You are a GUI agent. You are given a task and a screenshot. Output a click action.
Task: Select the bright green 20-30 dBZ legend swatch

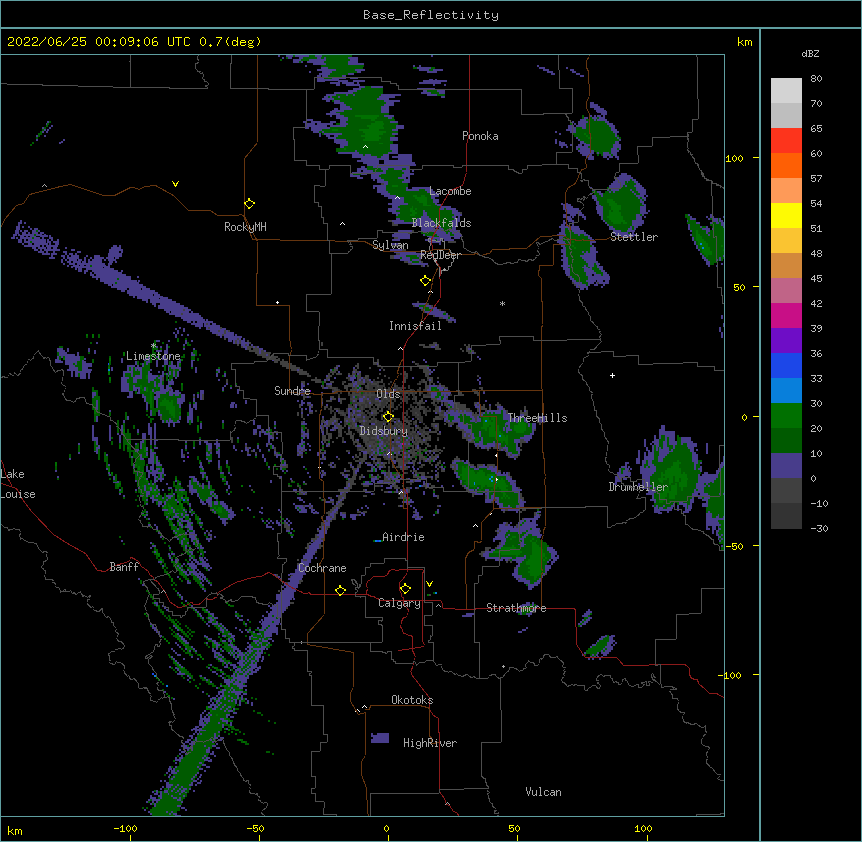coord(786,416)
